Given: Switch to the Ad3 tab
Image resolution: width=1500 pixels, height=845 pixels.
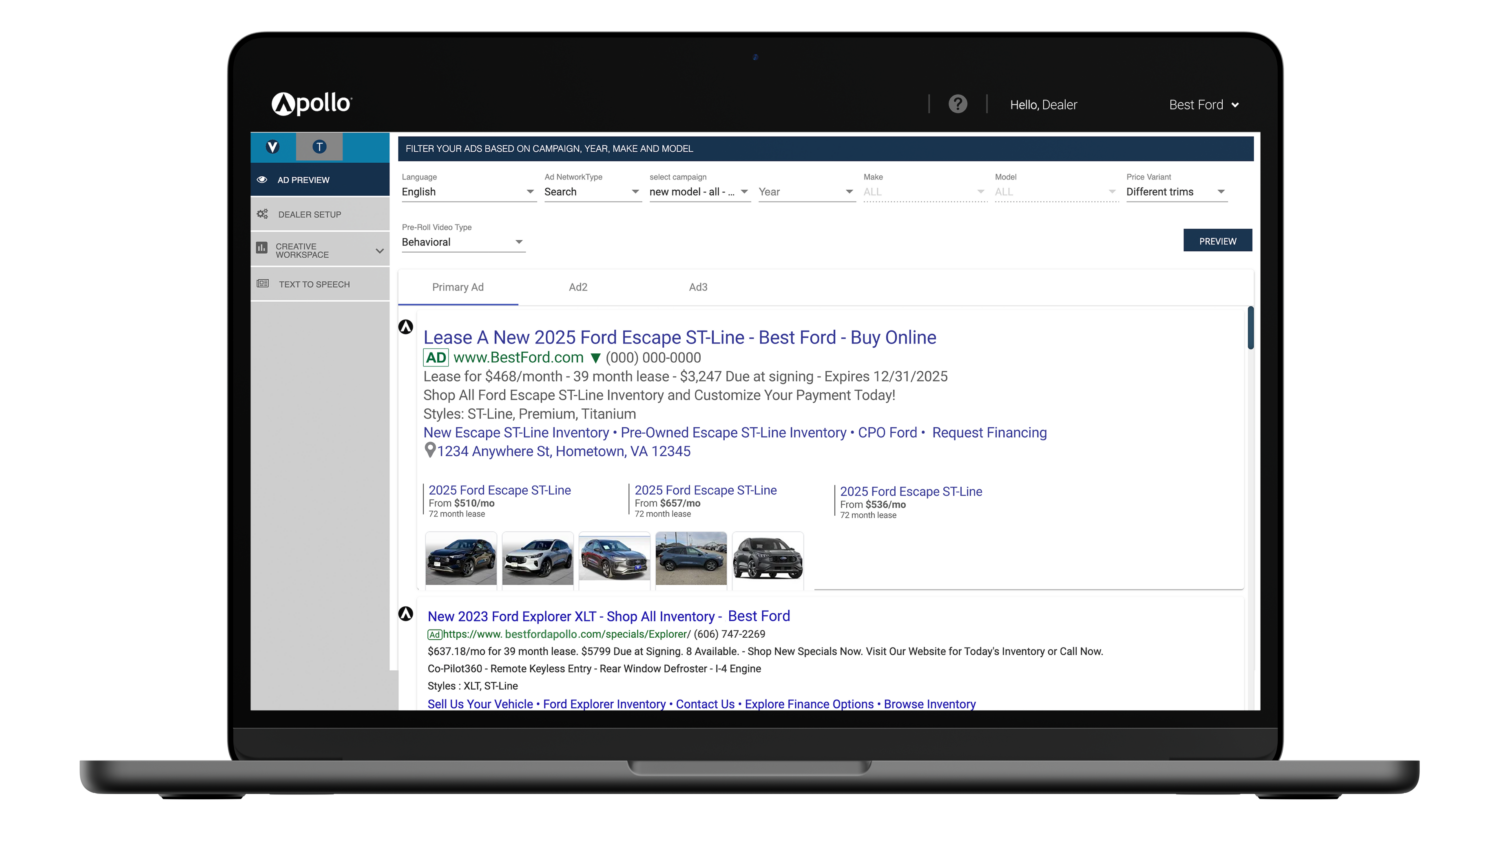Looking at the screenshot, I should 698,287.
